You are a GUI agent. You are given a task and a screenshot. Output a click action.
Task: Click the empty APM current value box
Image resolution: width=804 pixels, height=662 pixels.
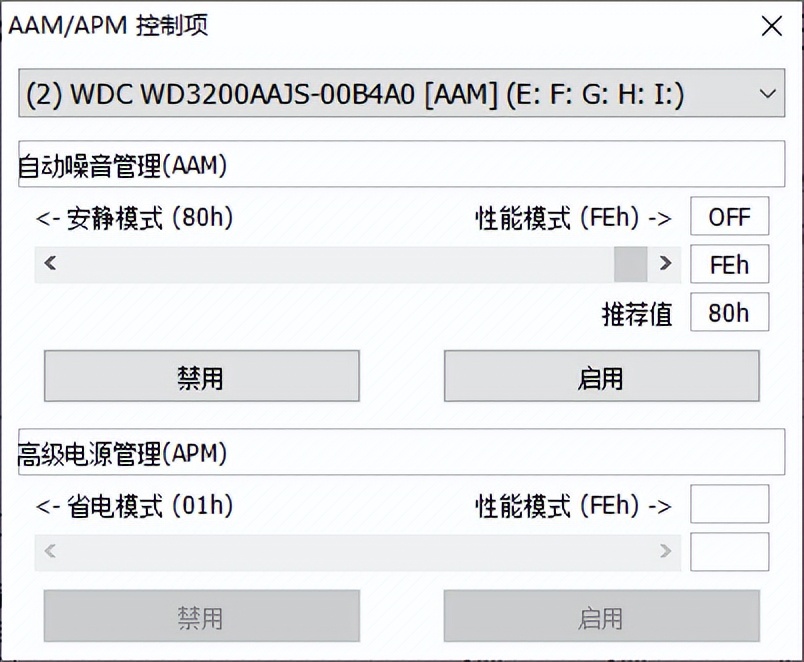[730, 552]
